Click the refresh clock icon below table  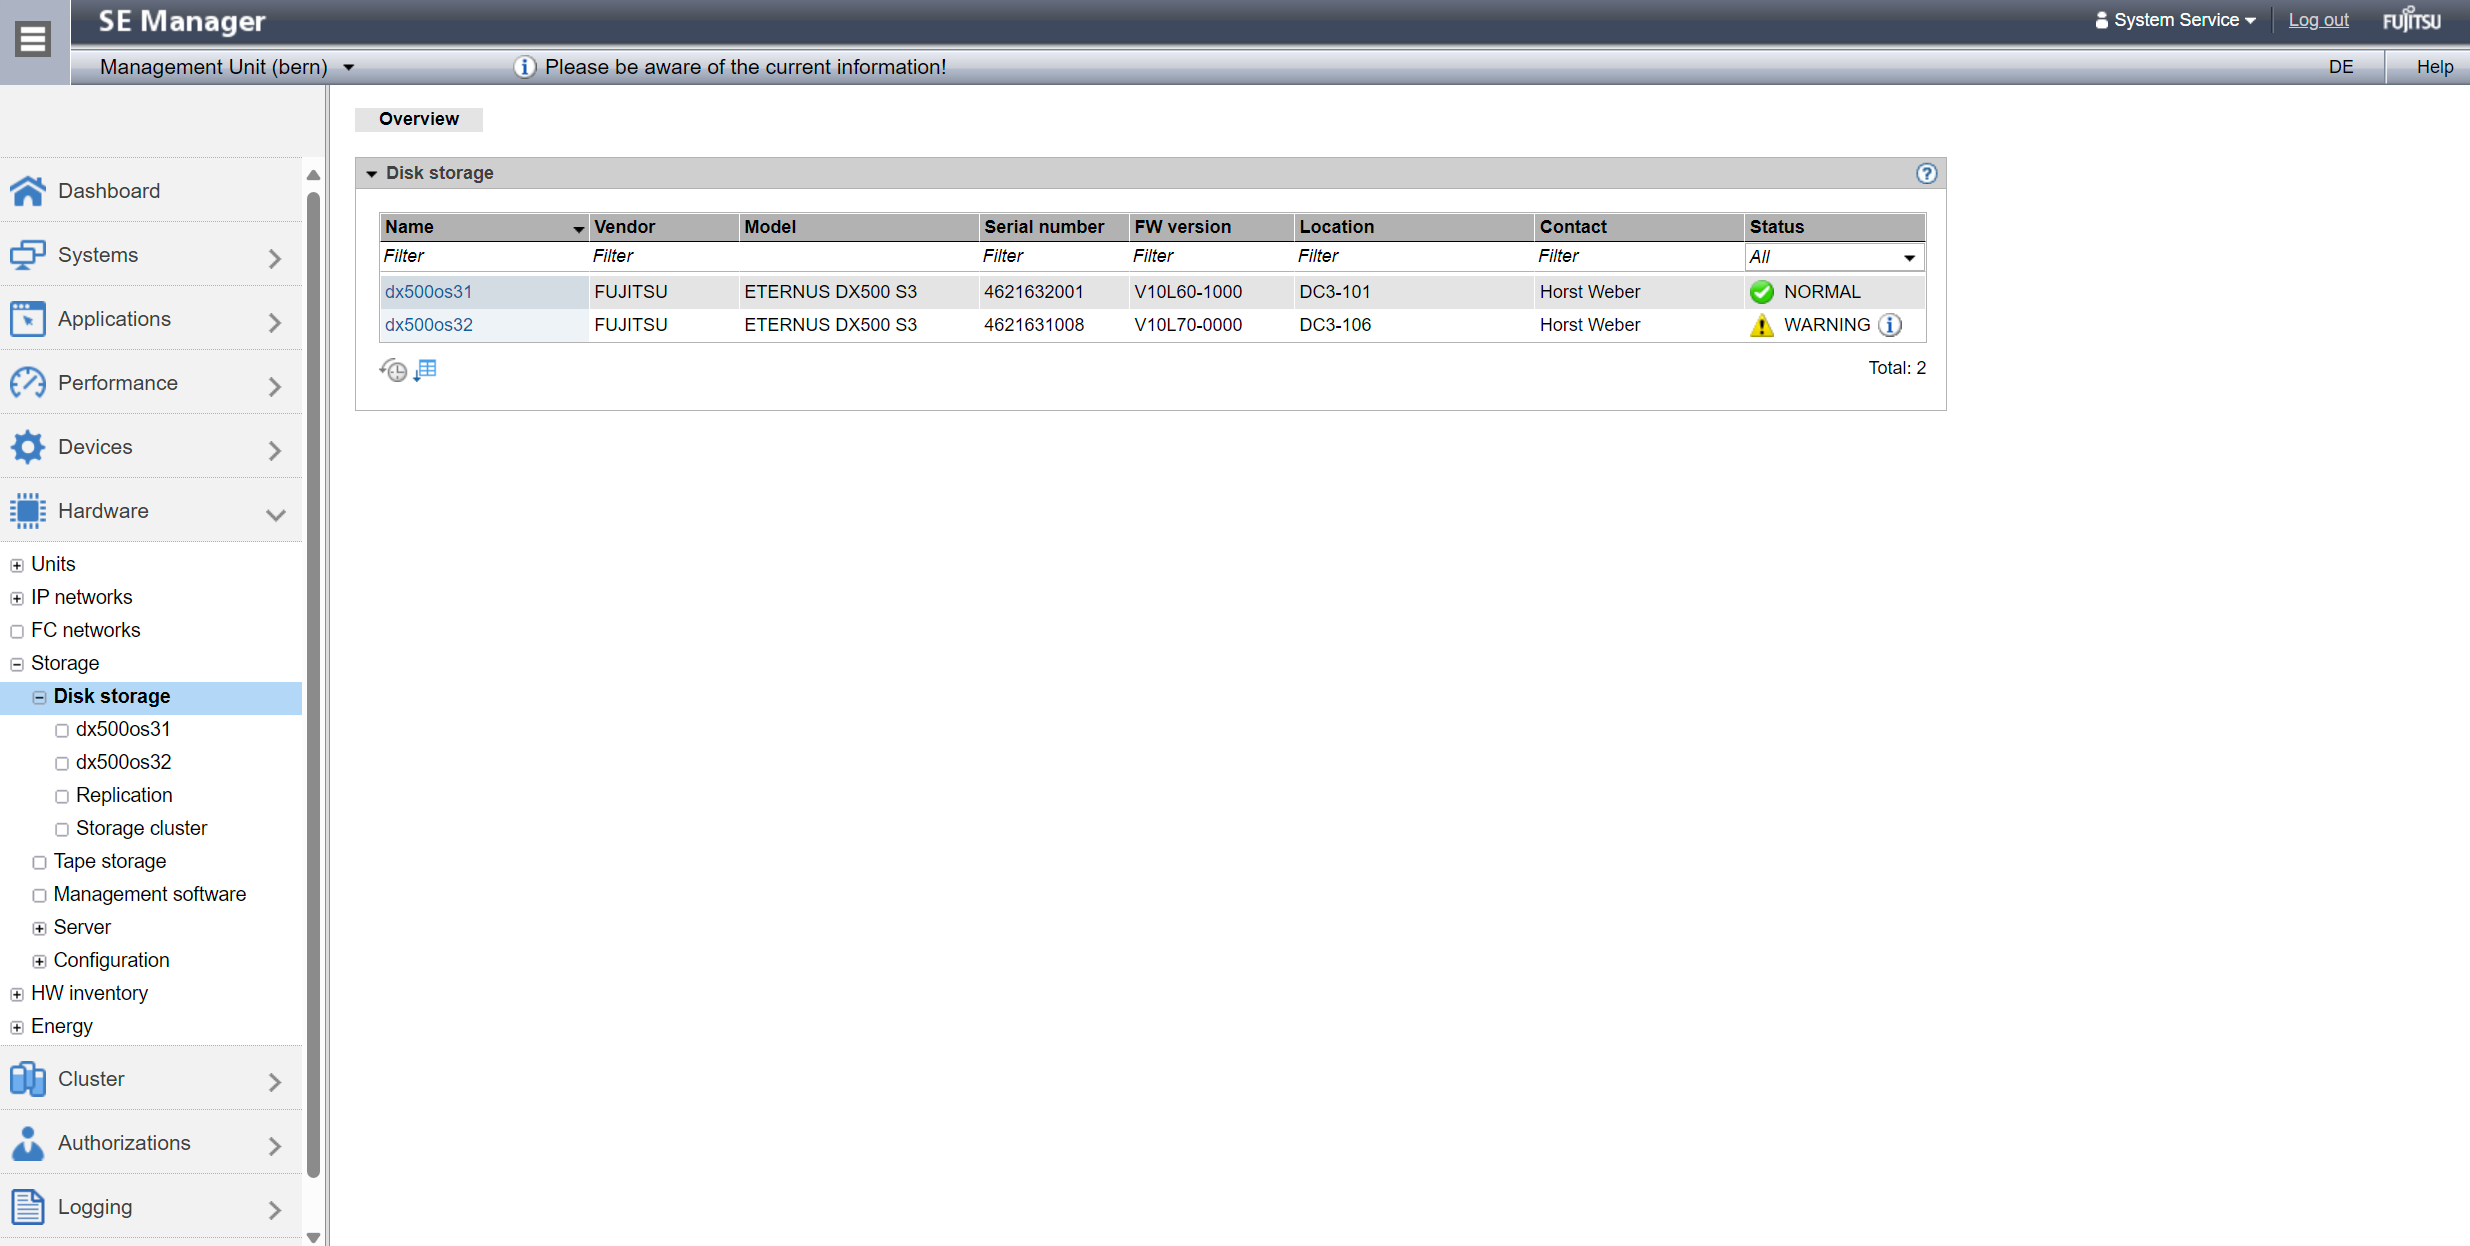(393, 370)
